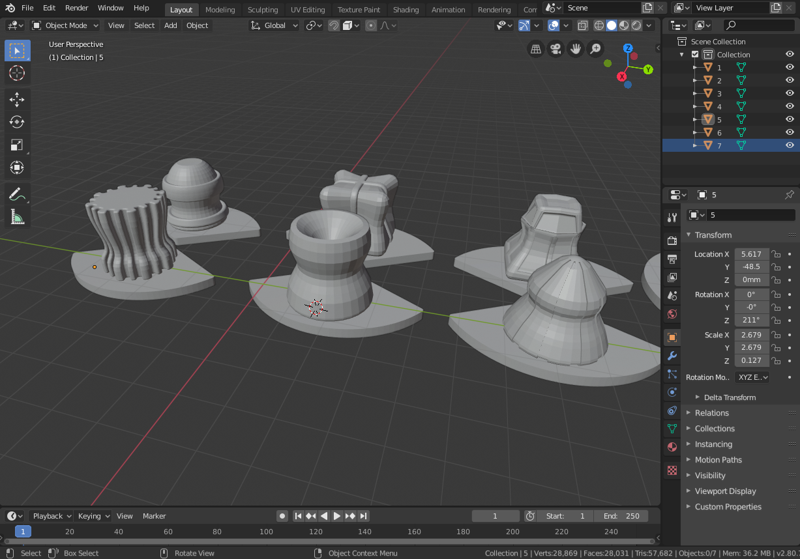Select the Annotate tool

point(17,194)
